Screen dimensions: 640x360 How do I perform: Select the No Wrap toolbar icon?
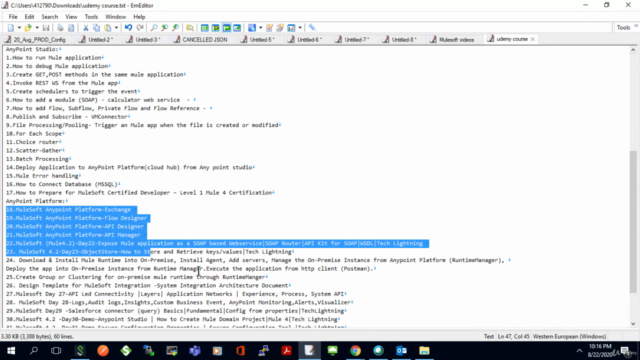204,28
